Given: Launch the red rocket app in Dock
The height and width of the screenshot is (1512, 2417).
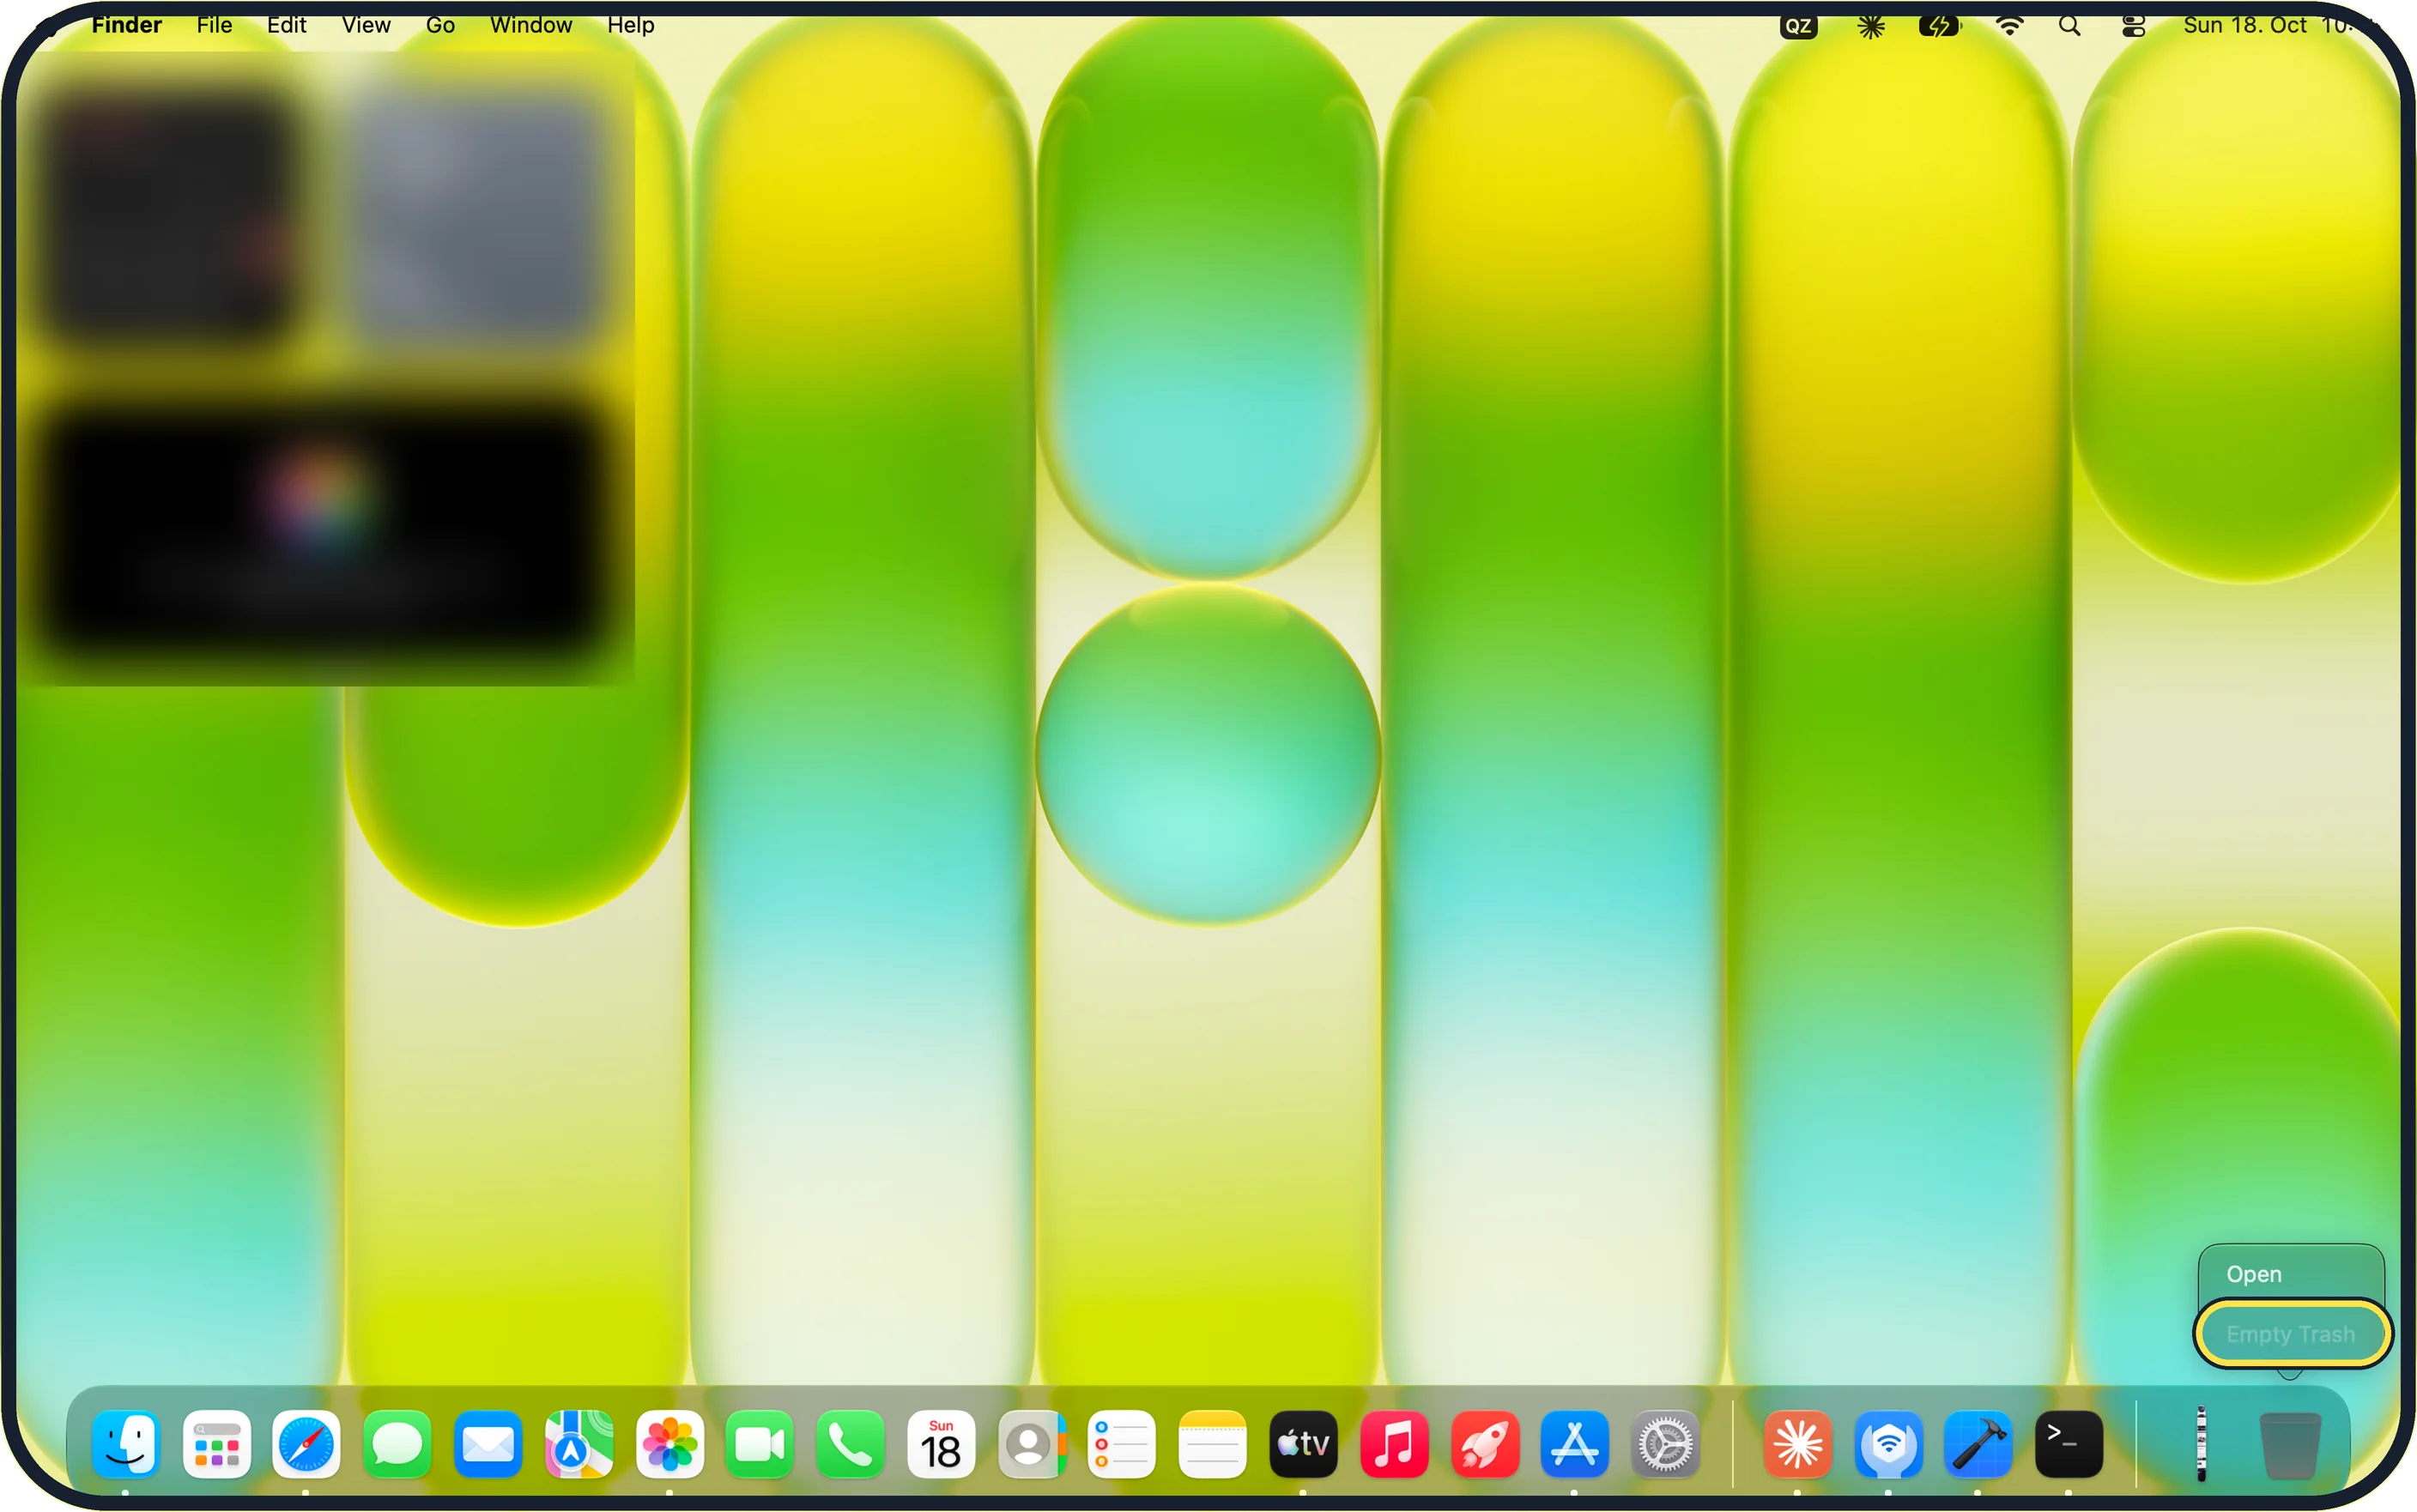Looking at the screenshot, I should 1484,1444.
